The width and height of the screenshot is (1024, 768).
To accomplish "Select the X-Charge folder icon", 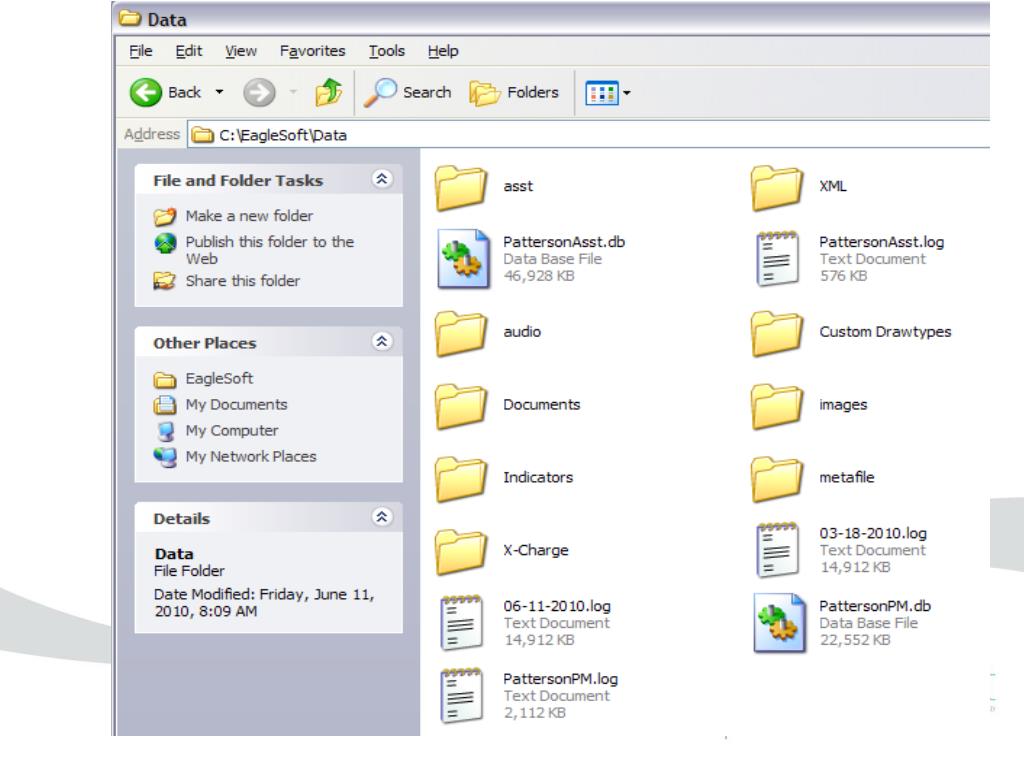I will point(461,552).
